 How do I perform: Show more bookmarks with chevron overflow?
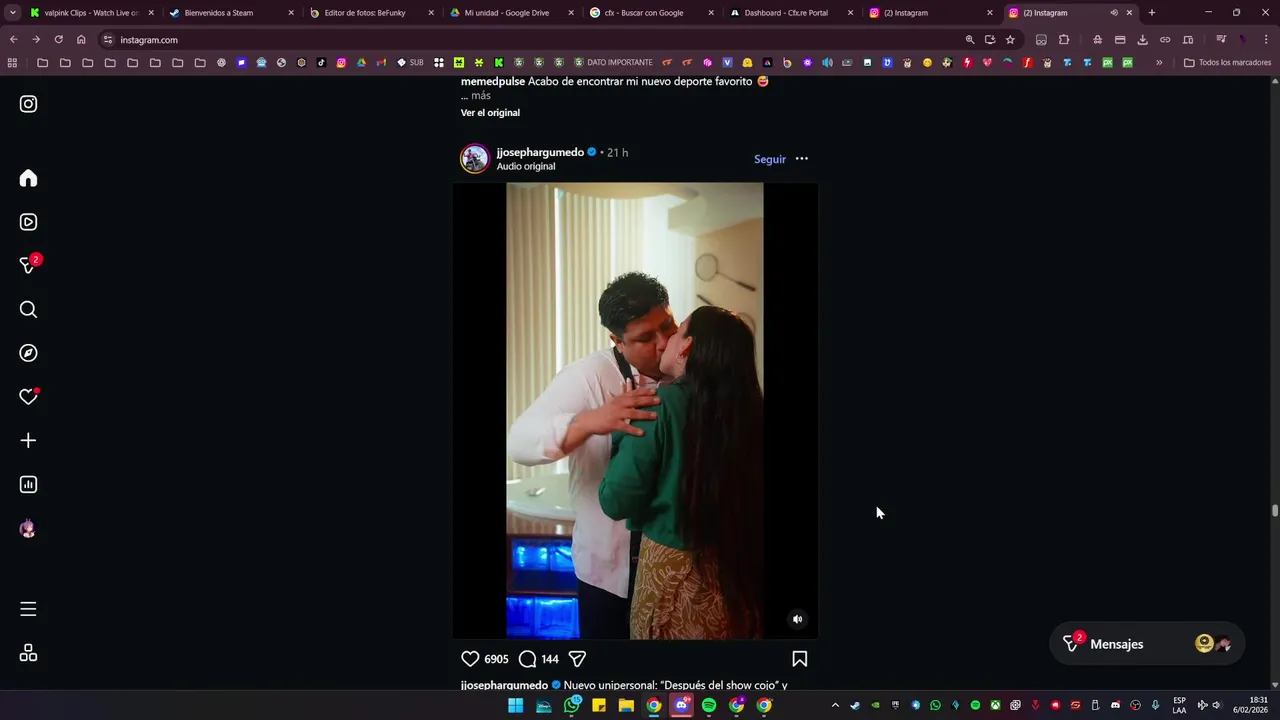pos(1159,62)
